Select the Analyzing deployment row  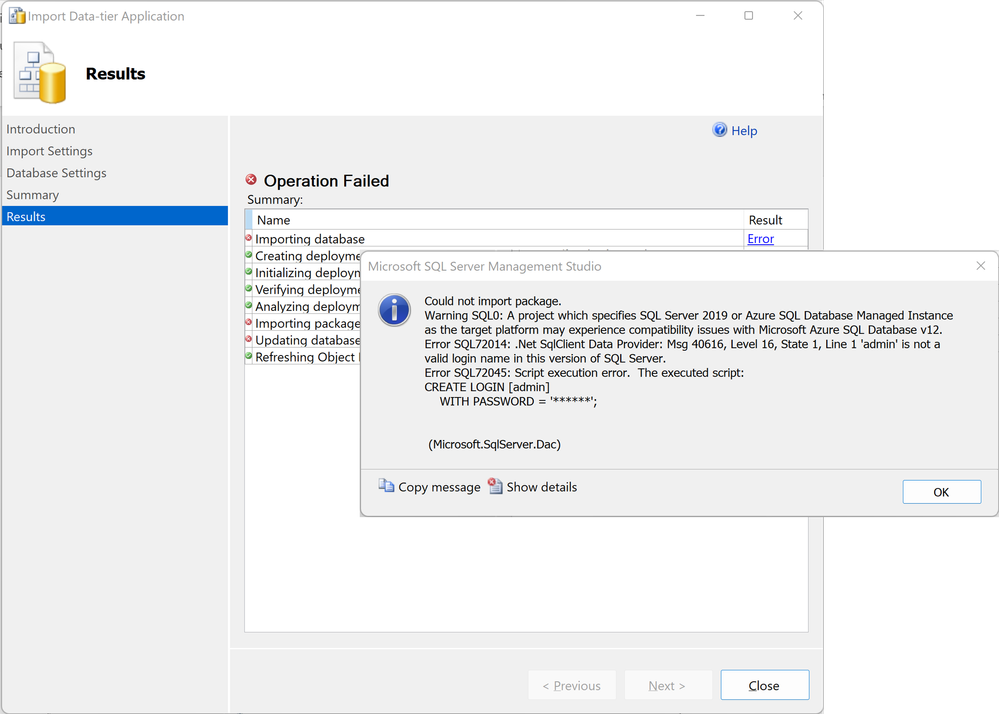click(x=303, y=306)
